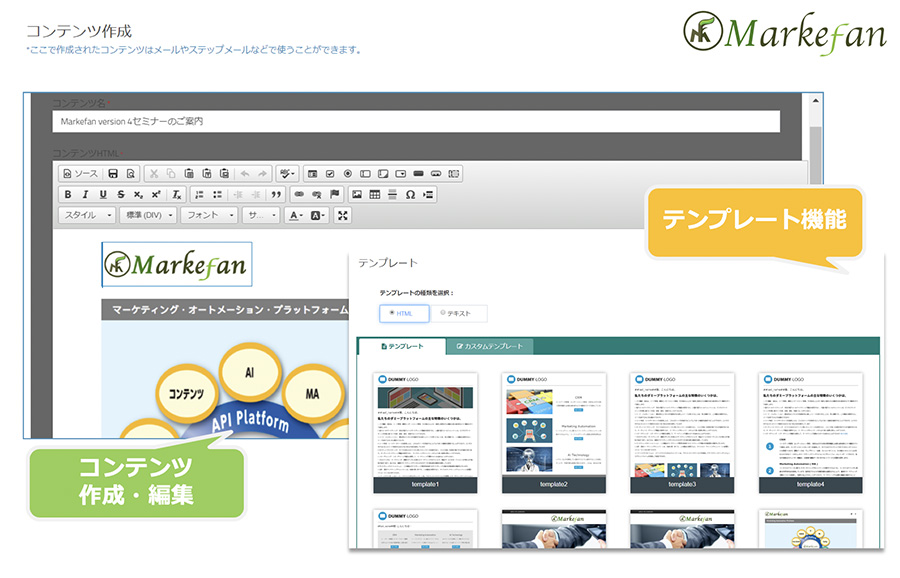900x578 pixels.
Task: Toggle Italic formatting
Action: click(86, 195)
